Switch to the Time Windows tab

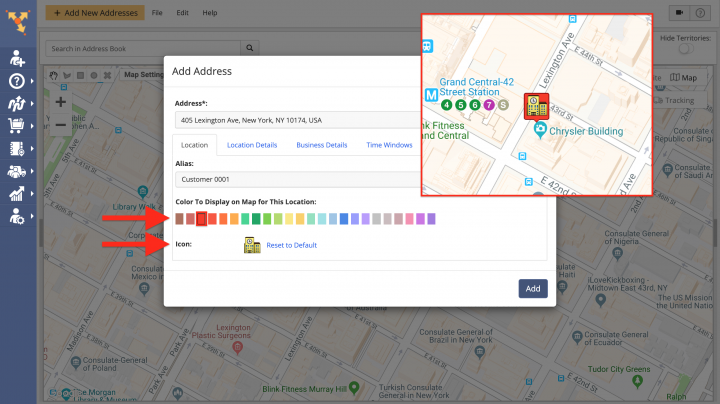(x=389, y=145)
